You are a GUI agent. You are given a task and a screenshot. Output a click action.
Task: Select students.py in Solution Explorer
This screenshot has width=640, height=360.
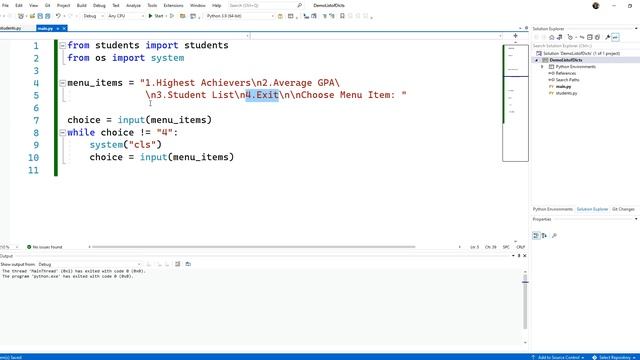(x=566, y=93)
